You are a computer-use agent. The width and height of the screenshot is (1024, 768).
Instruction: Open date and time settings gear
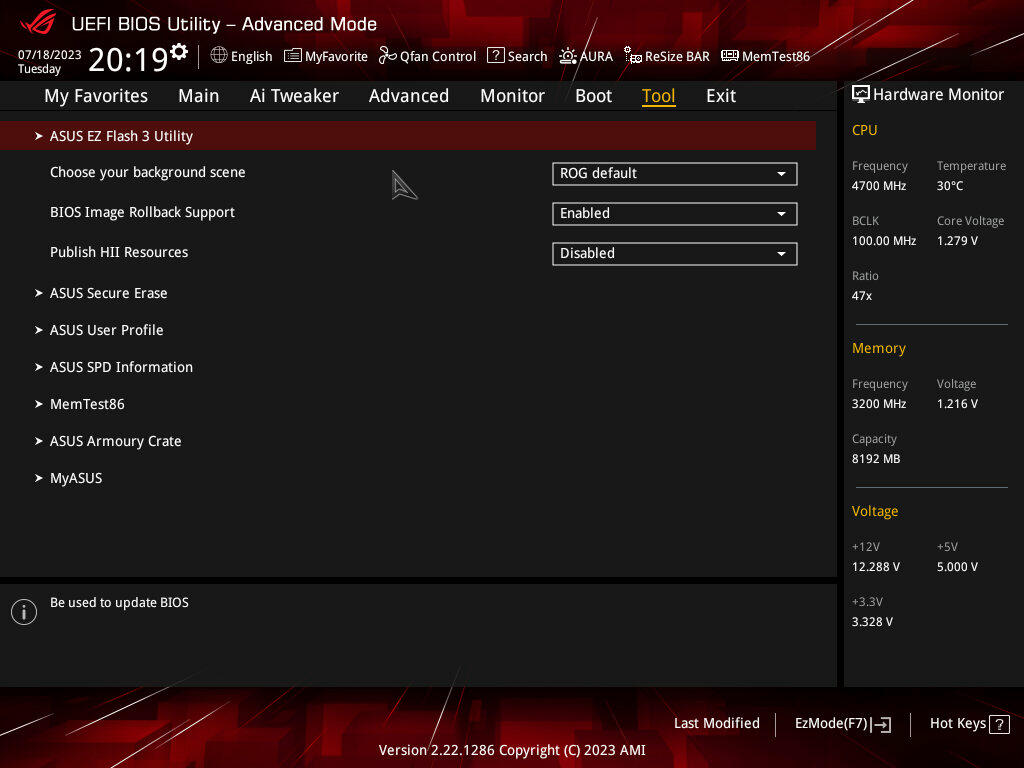(x=179, y=51)
